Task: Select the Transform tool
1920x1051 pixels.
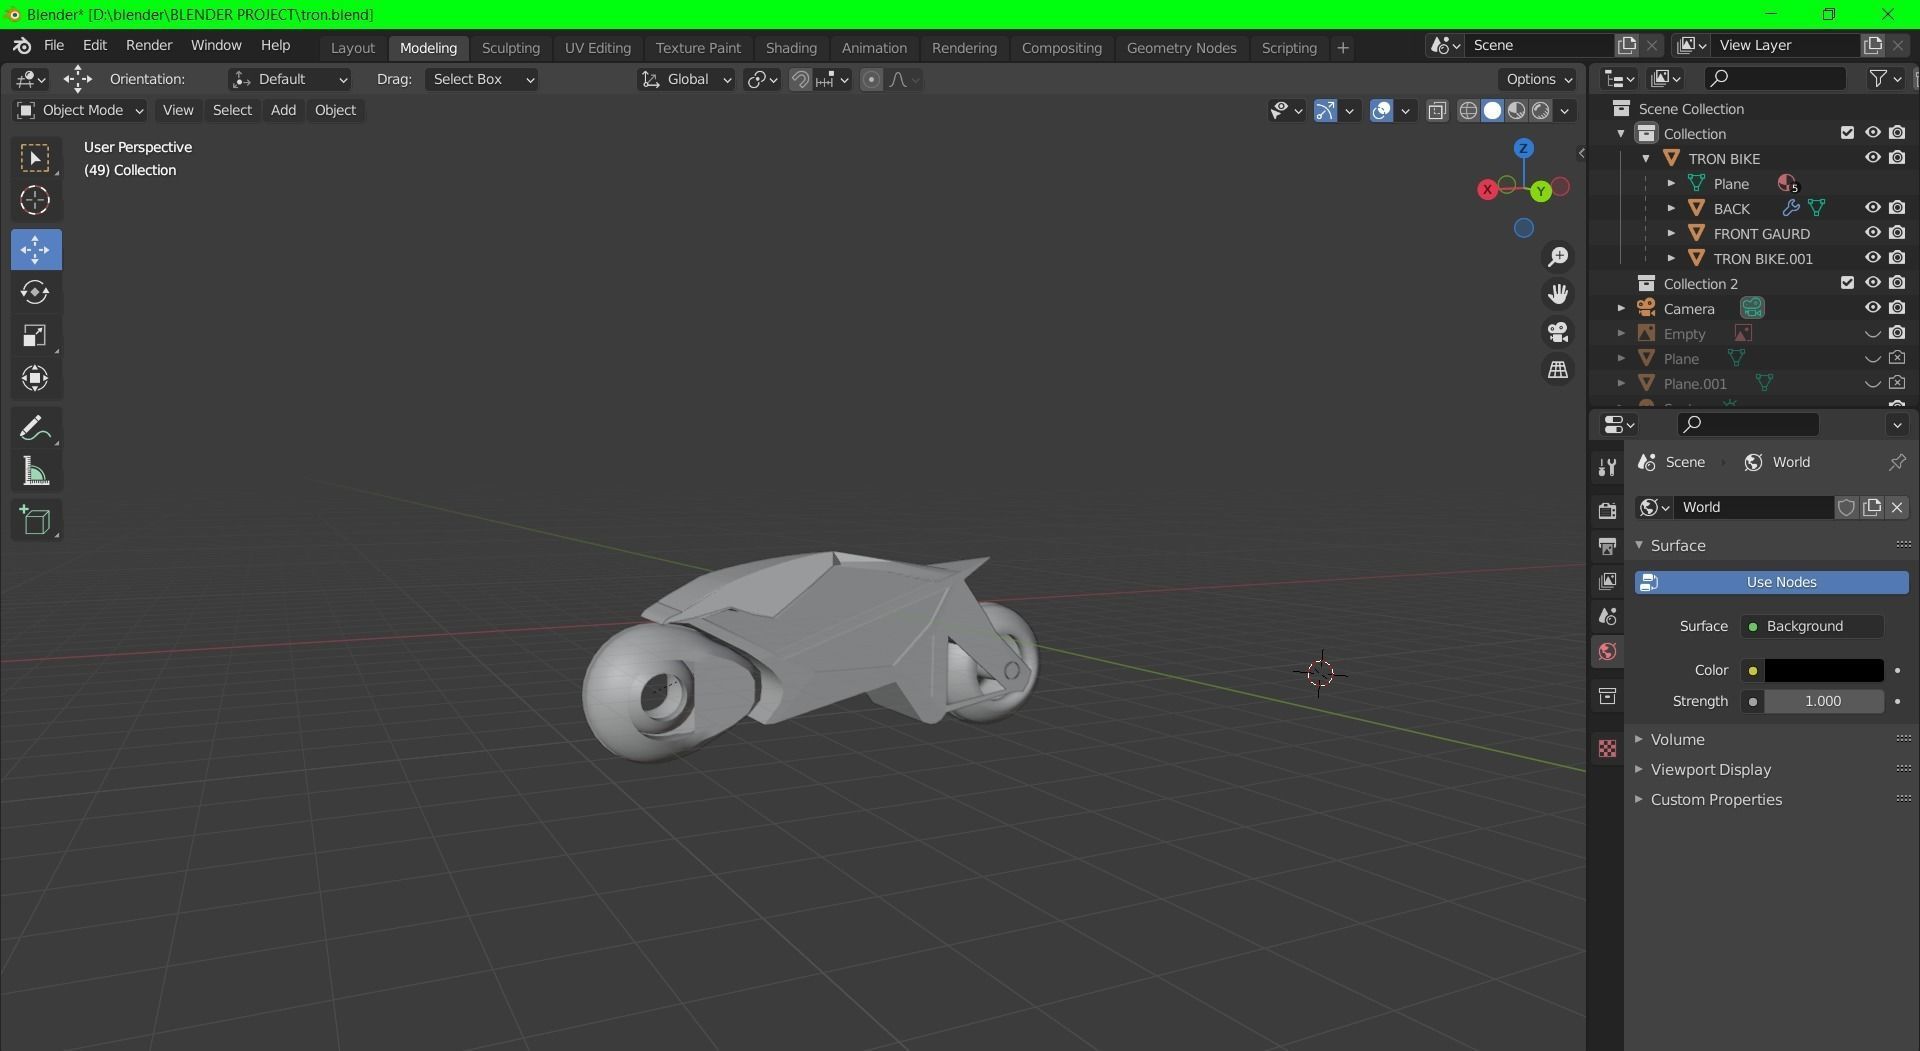Action: click(36, 378)
